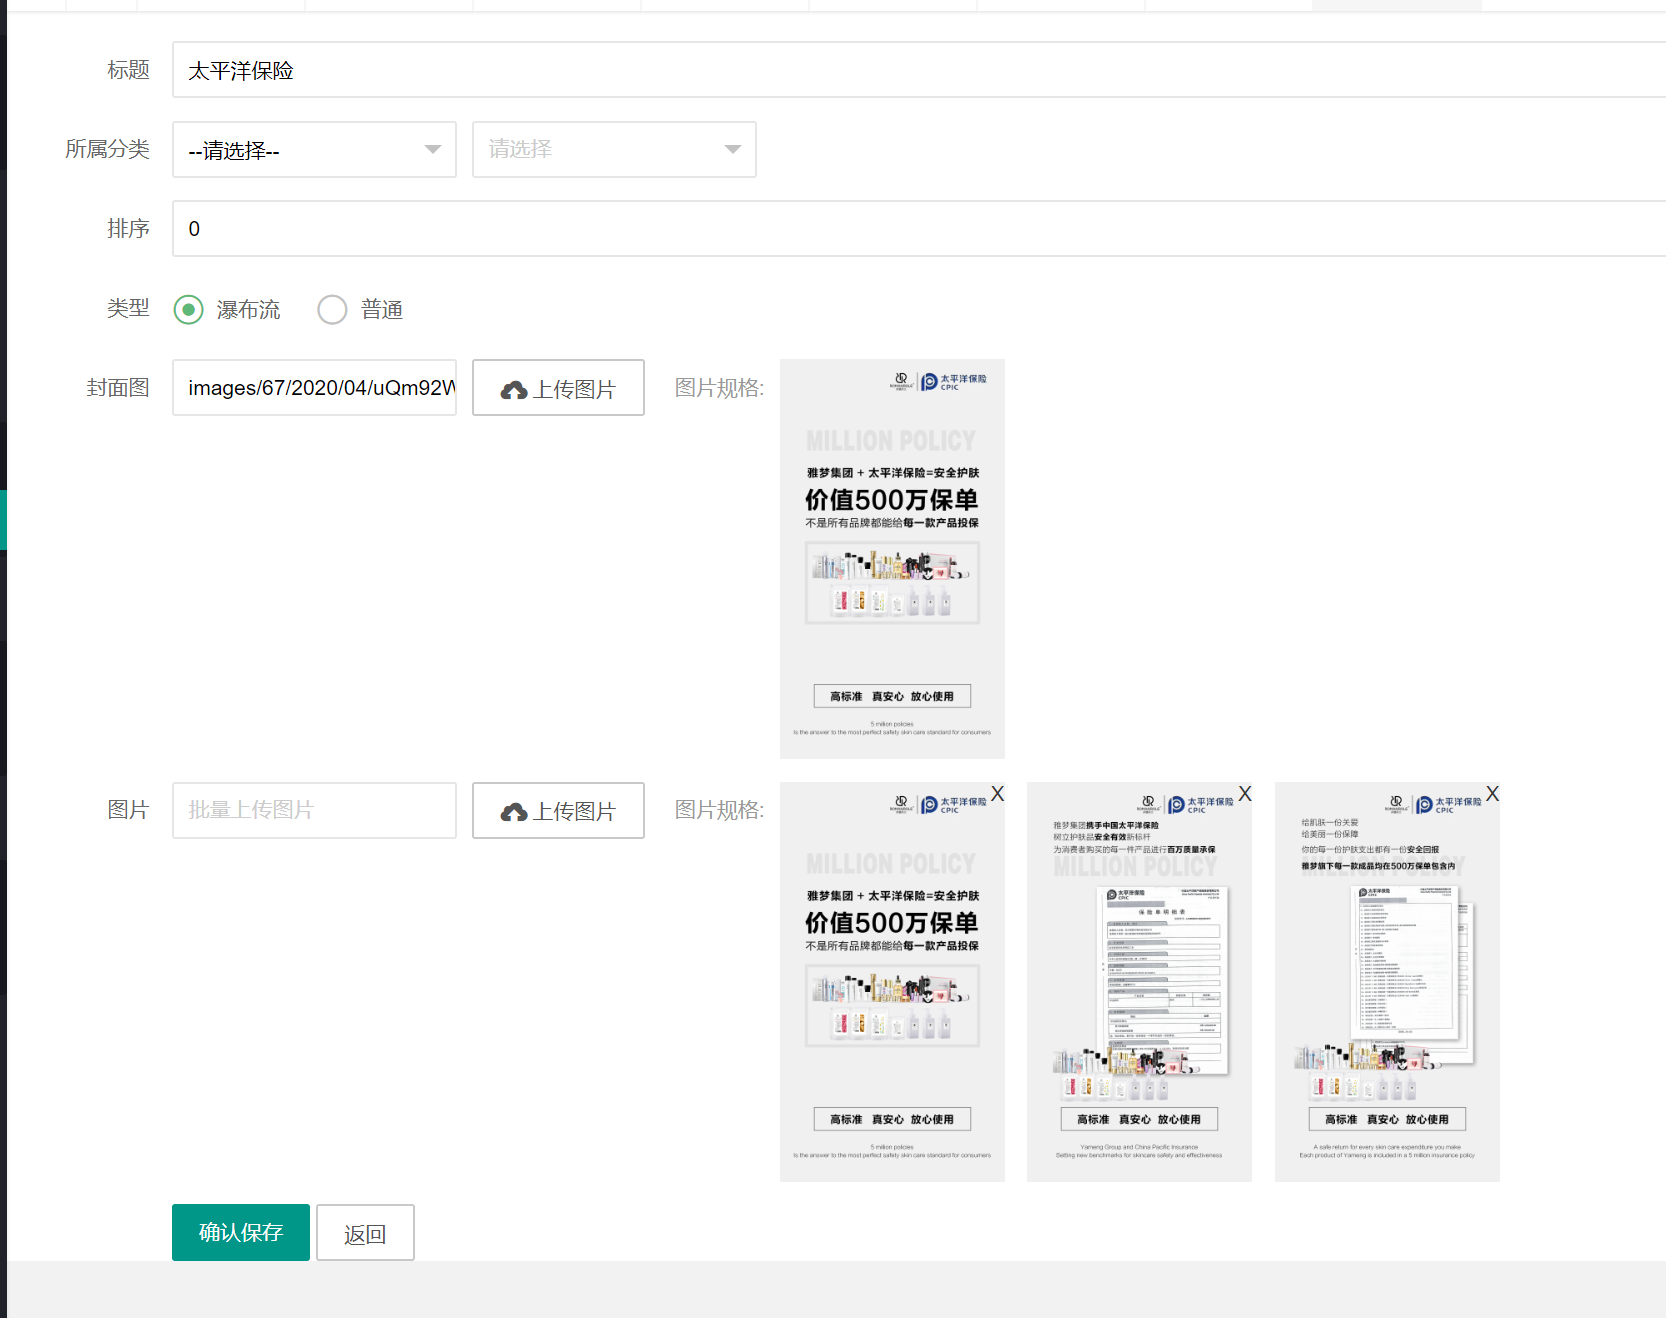Image resolution: width=1666 pixels, height=1318 pixels.
Task: Click the first gallery thumbnail 价值500万保单
Action: pos(892,982)
